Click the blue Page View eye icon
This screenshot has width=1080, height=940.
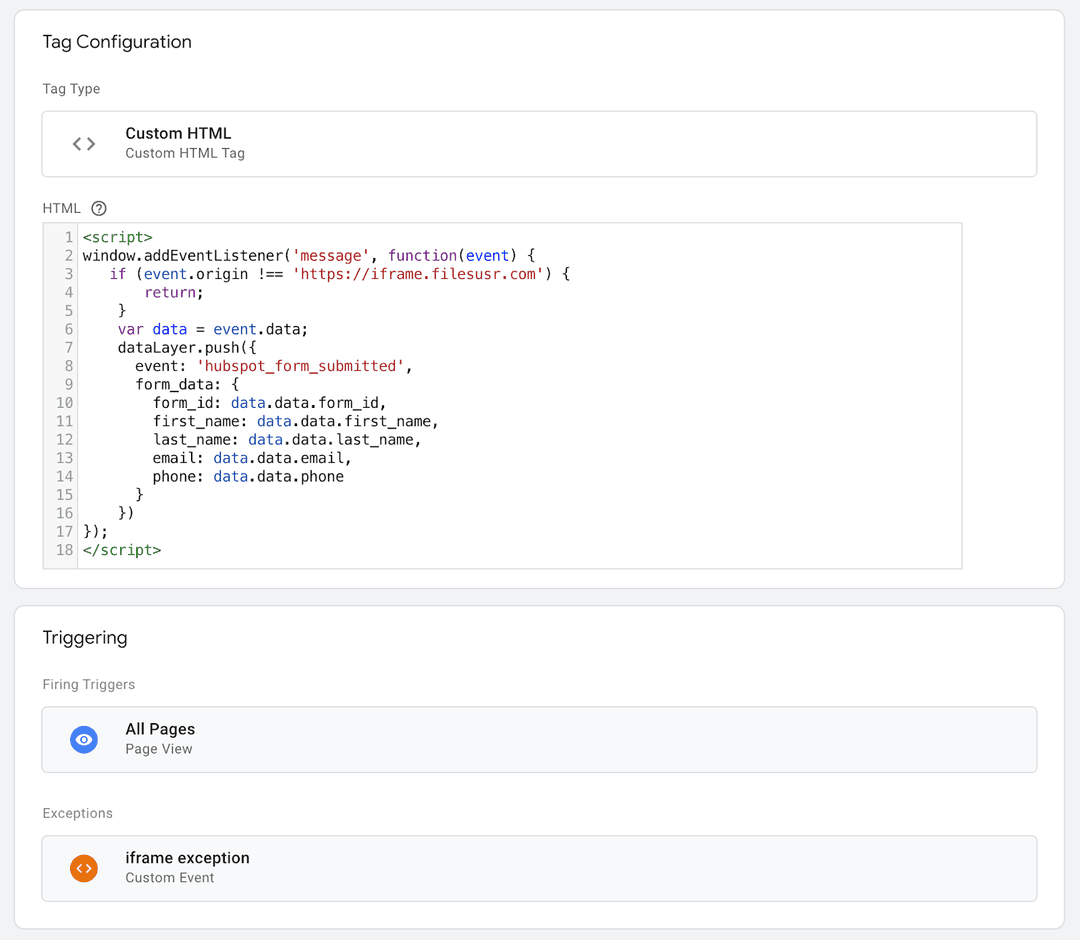(84, 739)
